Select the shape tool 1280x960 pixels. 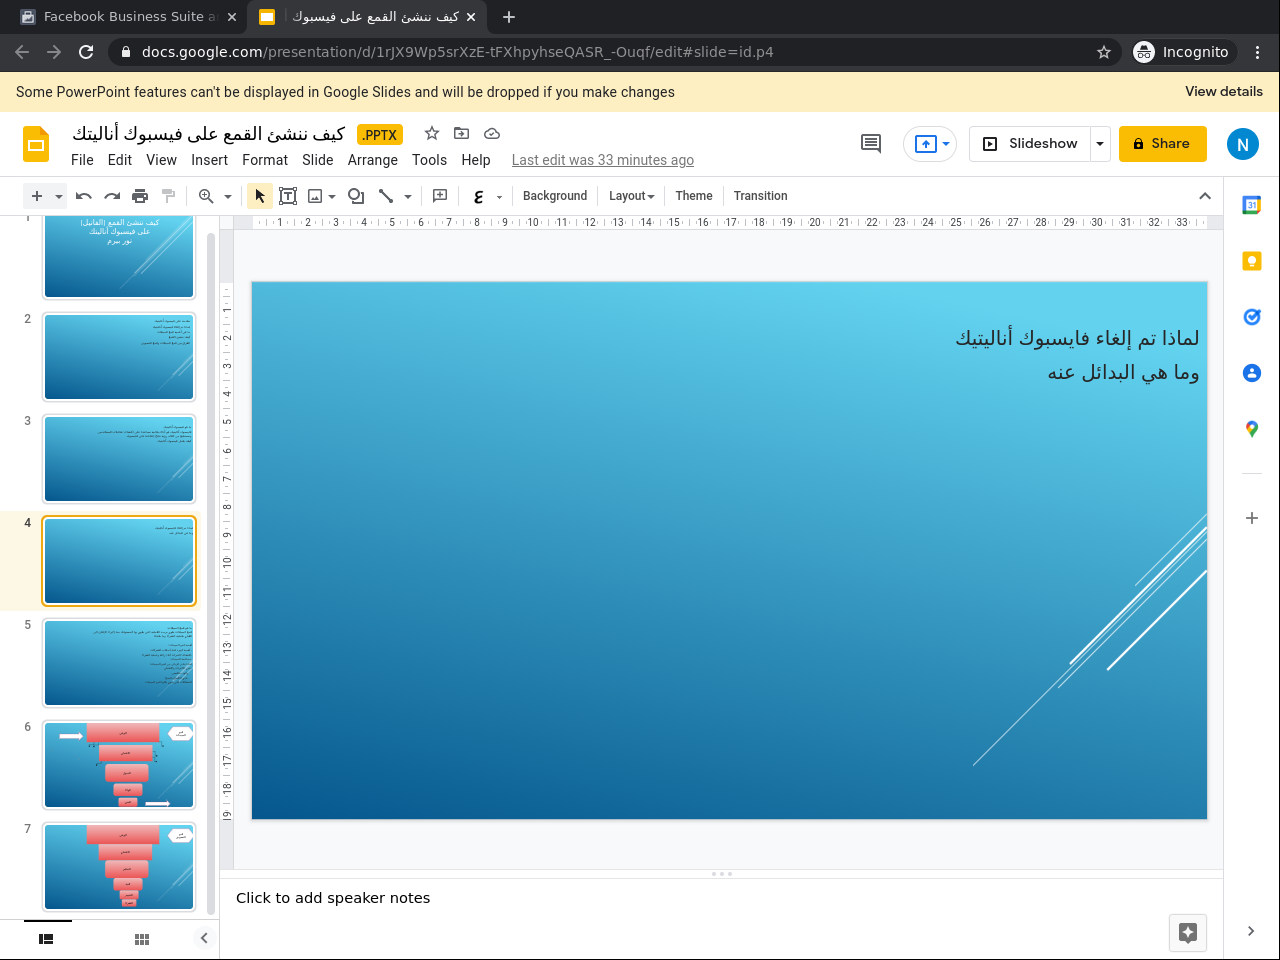click(x=356, y=196)
